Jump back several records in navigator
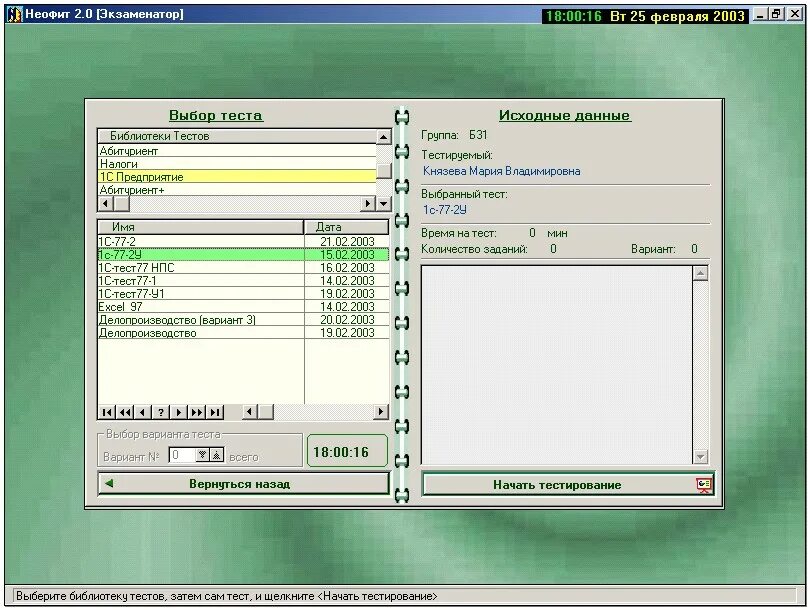 point(125,412)
